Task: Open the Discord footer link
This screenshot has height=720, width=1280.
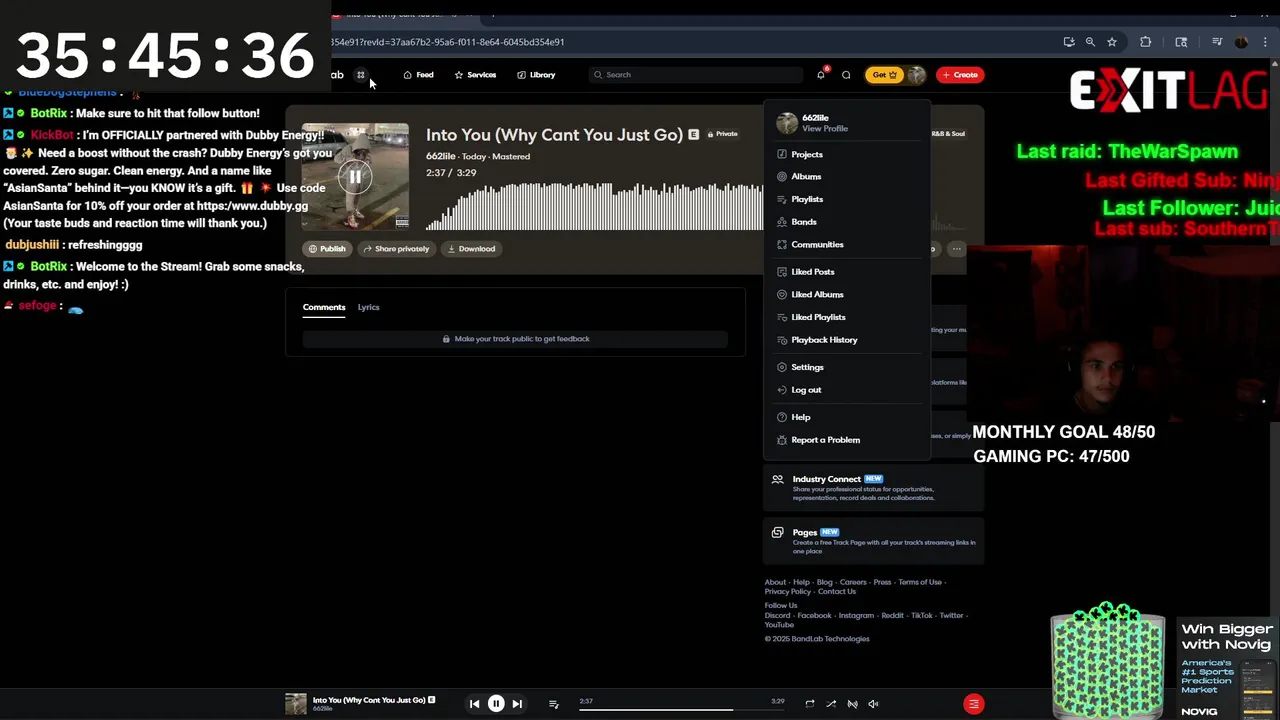Action: [778, 616]
